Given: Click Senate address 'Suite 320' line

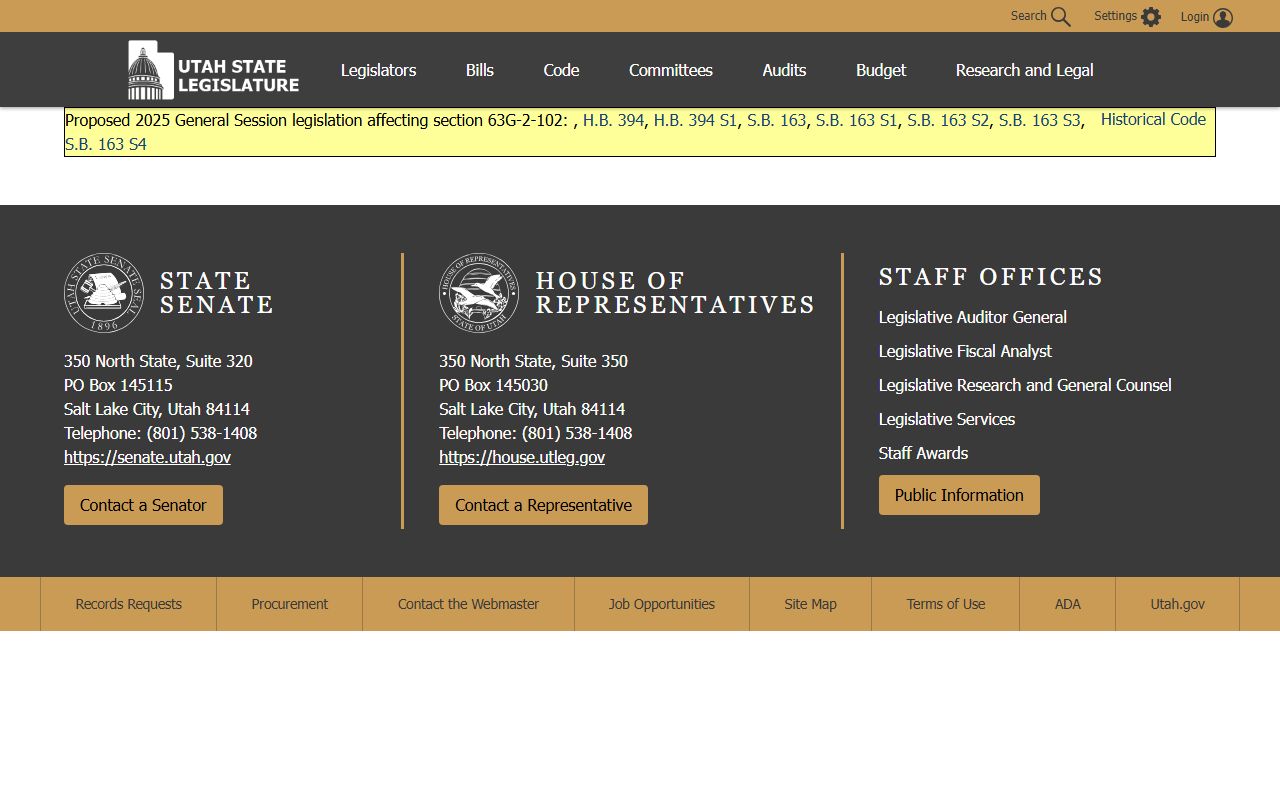Looking at the screenshot, I should point(158,361).
